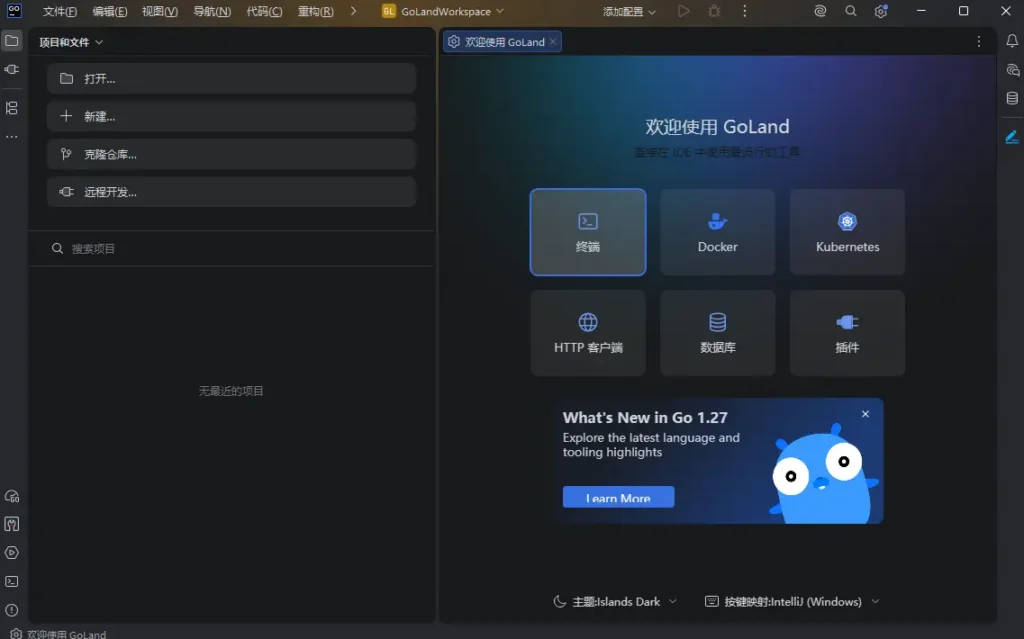Click the 克隆仓库... clone repository button
Image resolution: width=1024 pixels, height=639 pixels.
[231, 154]
